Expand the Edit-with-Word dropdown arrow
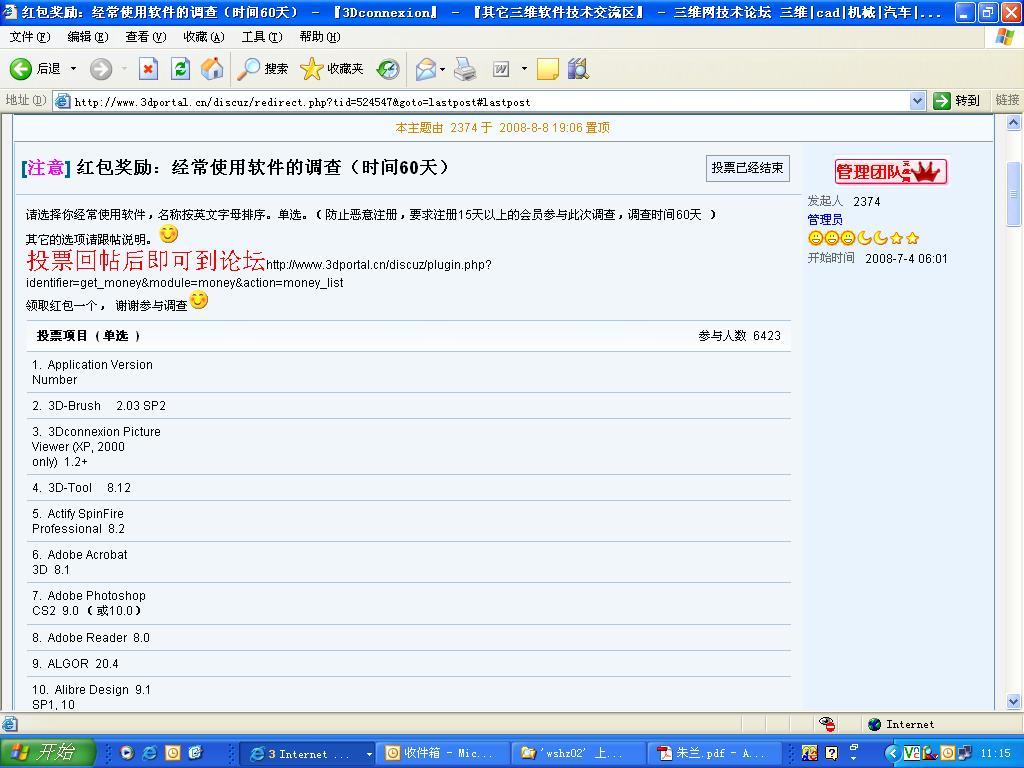Viewport: 1024px width, 768px height. pyautogui.click(x=524, y=69)
